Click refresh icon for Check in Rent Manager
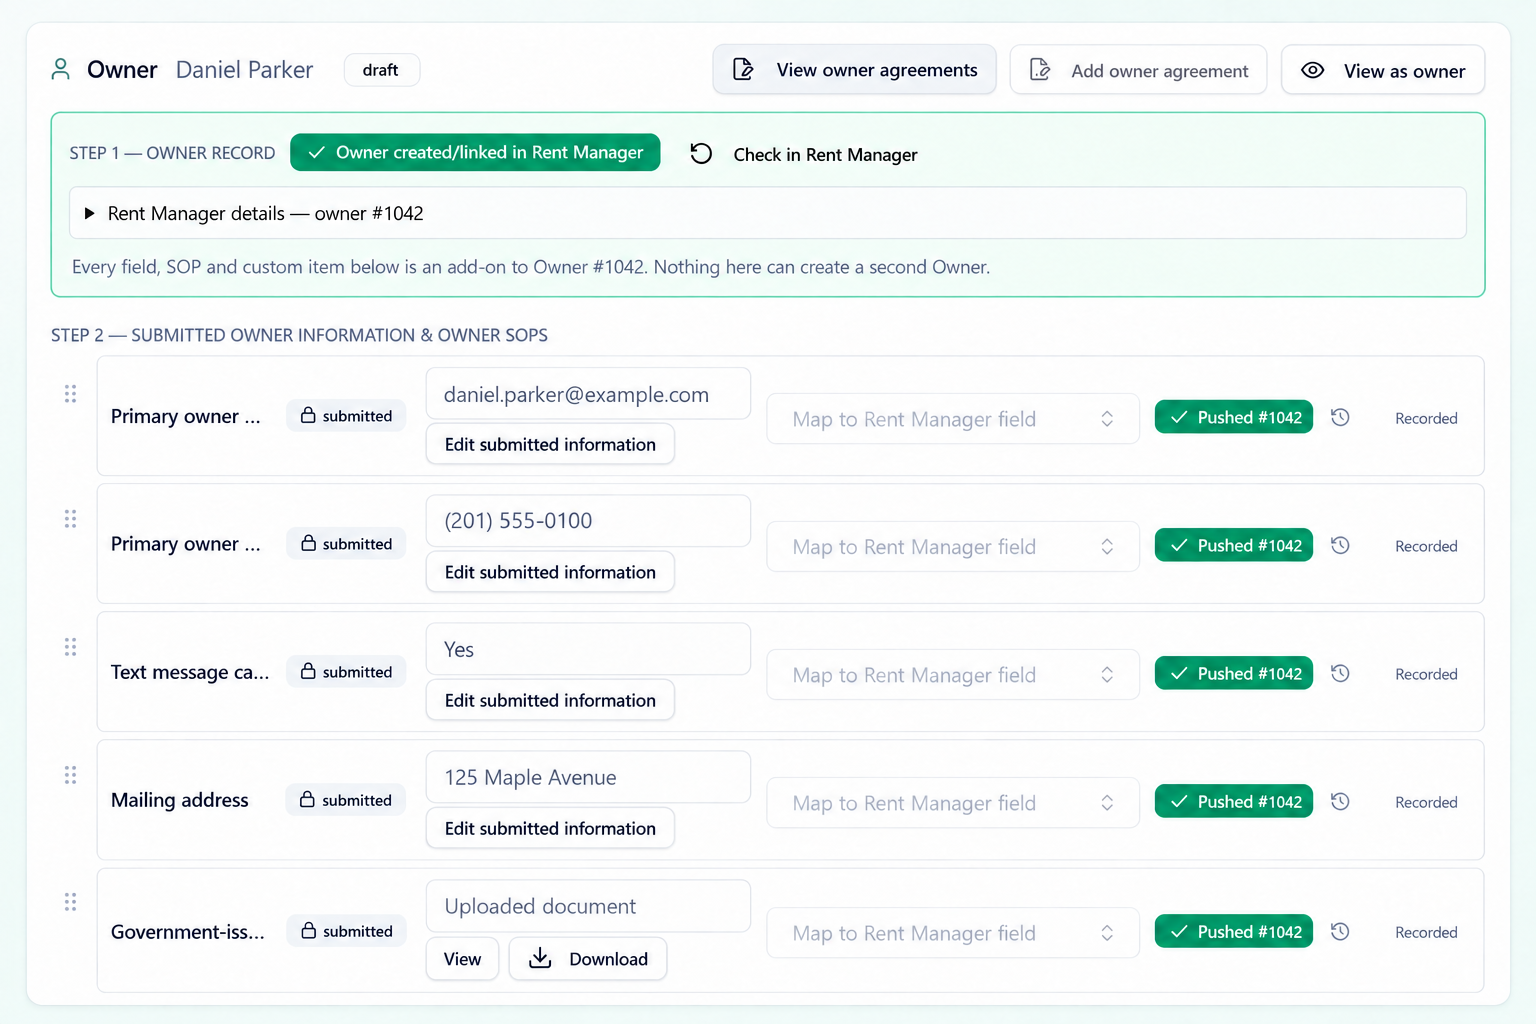 tap(701, 154)
